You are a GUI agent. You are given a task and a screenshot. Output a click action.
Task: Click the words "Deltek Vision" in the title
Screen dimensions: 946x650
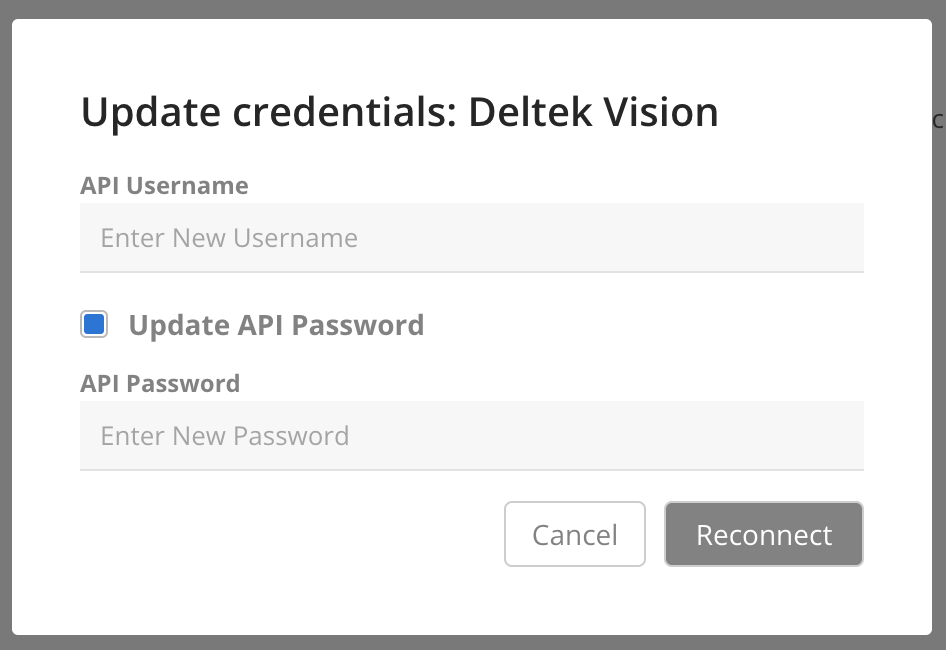(x=593, y=112)
